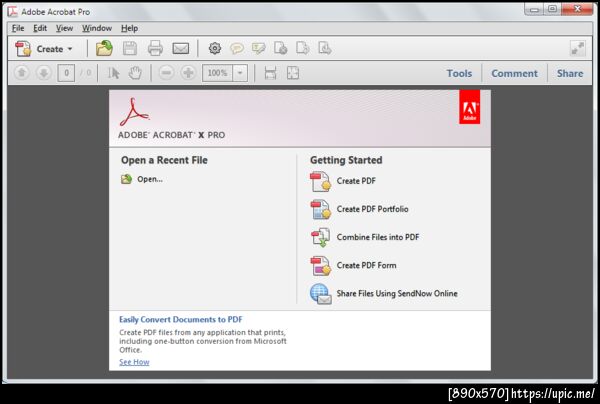Click the fit width scrolling icon

(271, 73)
